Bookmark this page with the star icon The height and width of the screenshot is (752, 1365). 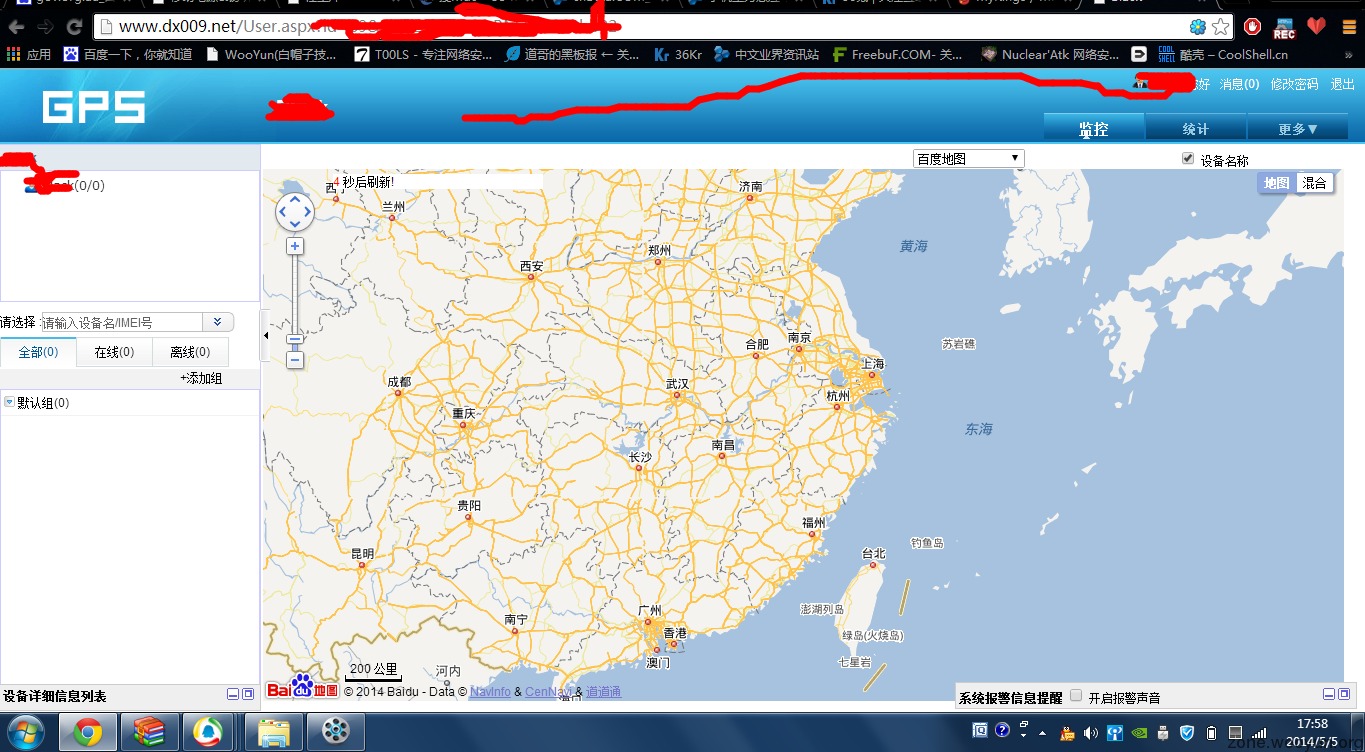tap(1221, 27)
